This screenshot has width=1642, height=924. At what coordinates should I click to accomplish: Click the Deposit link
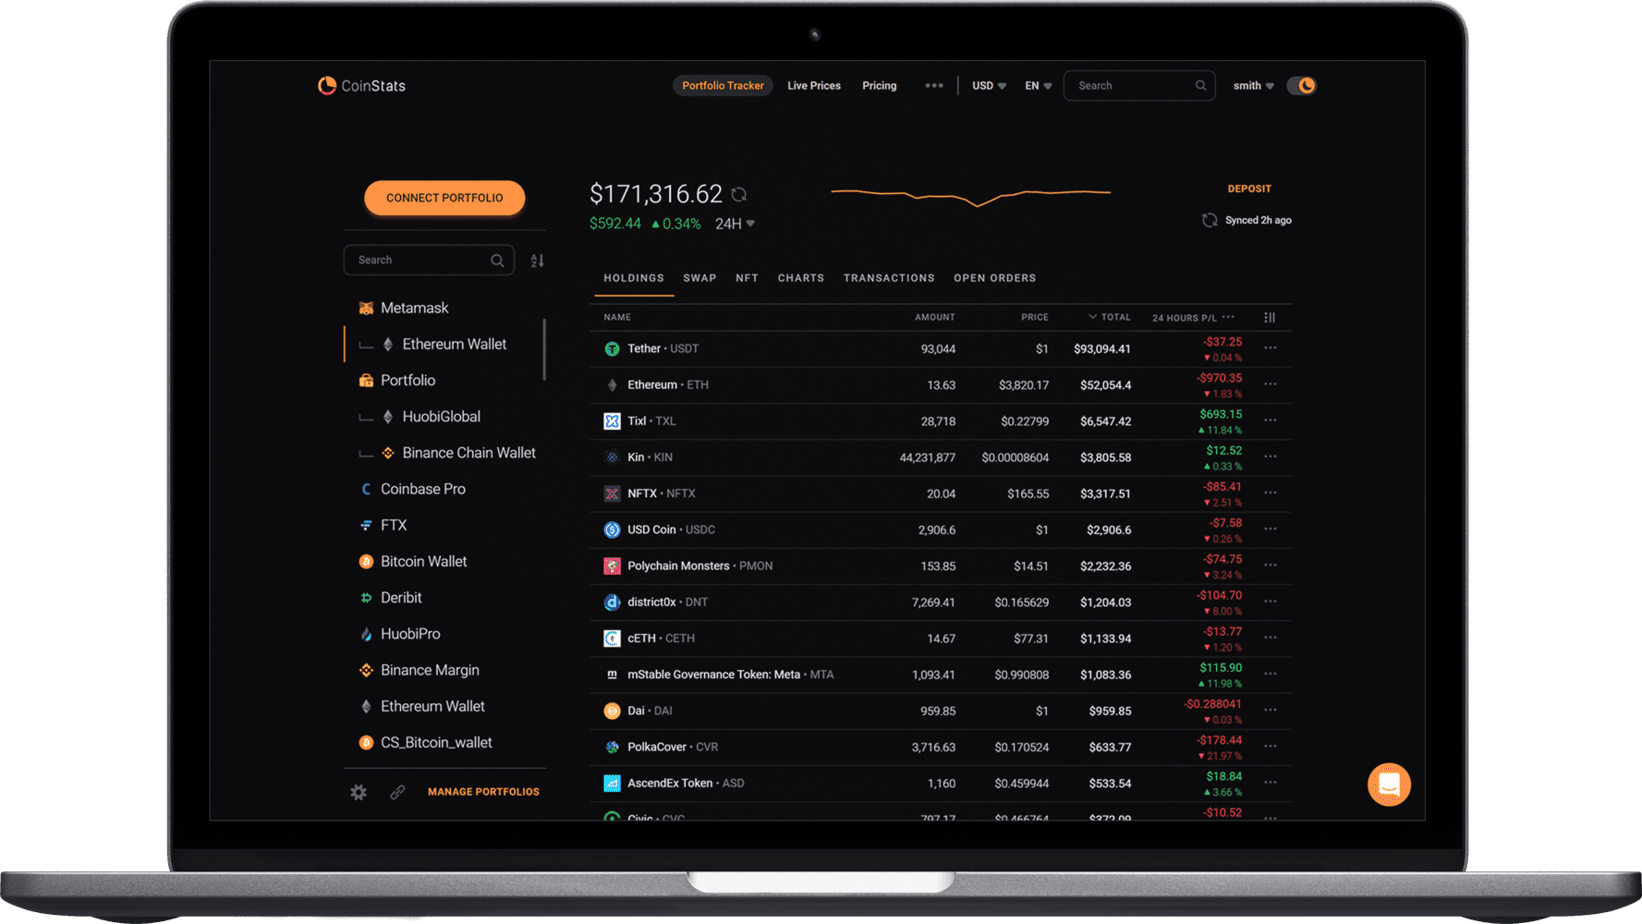click(x=1250, y=189)
